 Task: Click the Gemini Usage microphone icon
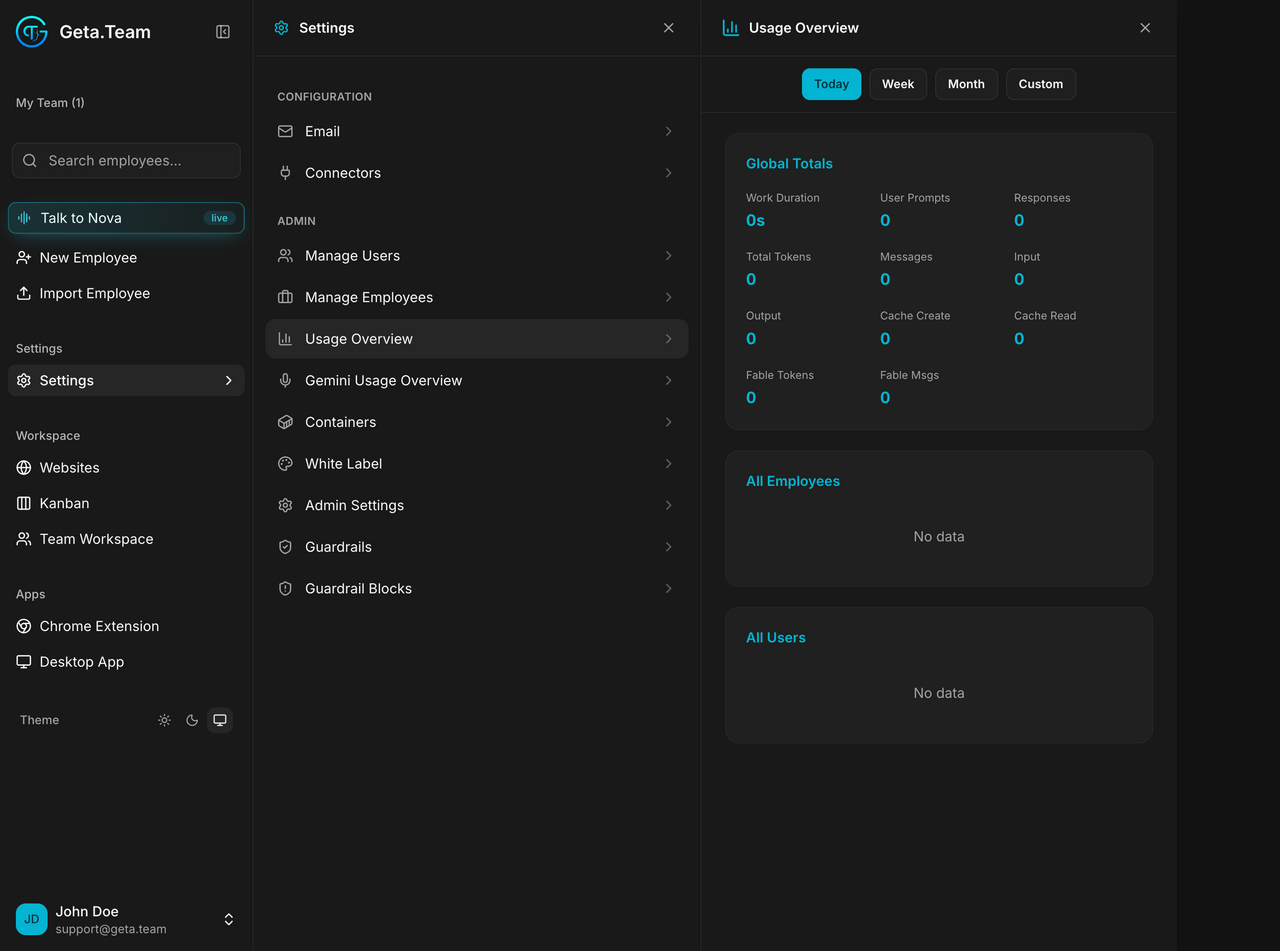point(285,380)
